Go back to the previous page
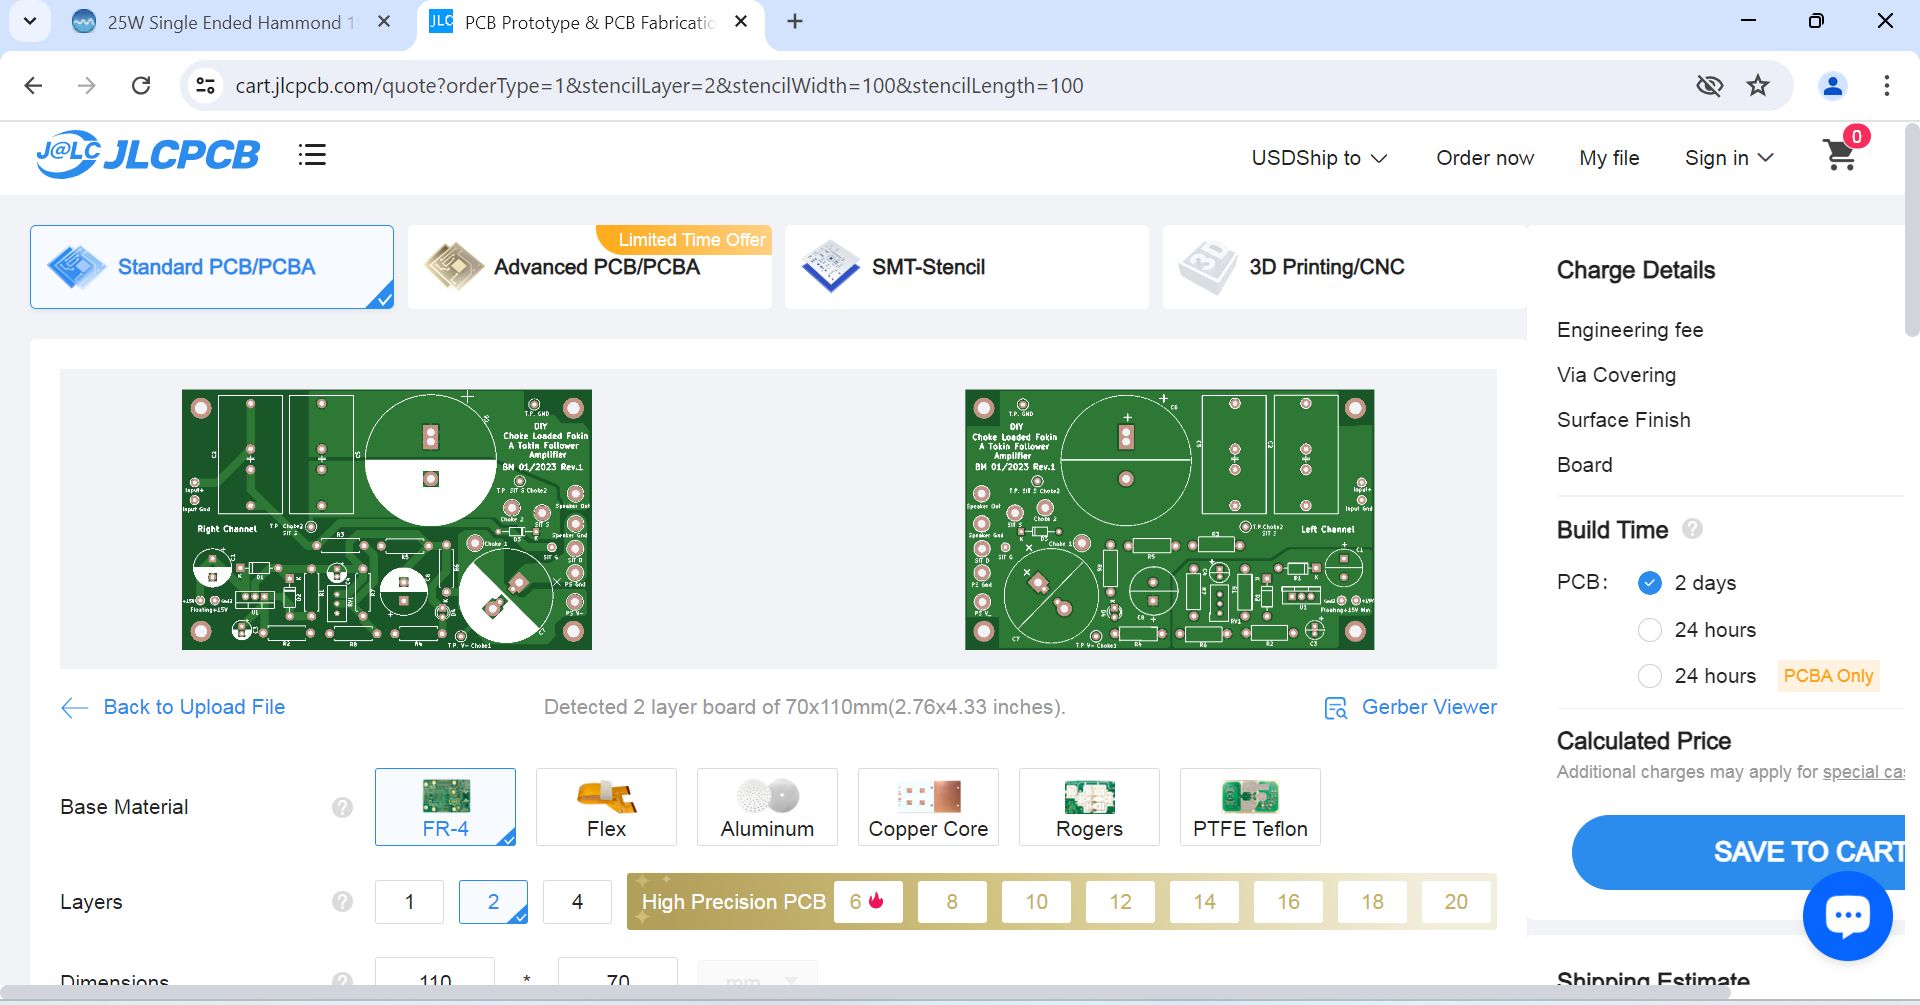 33,86
